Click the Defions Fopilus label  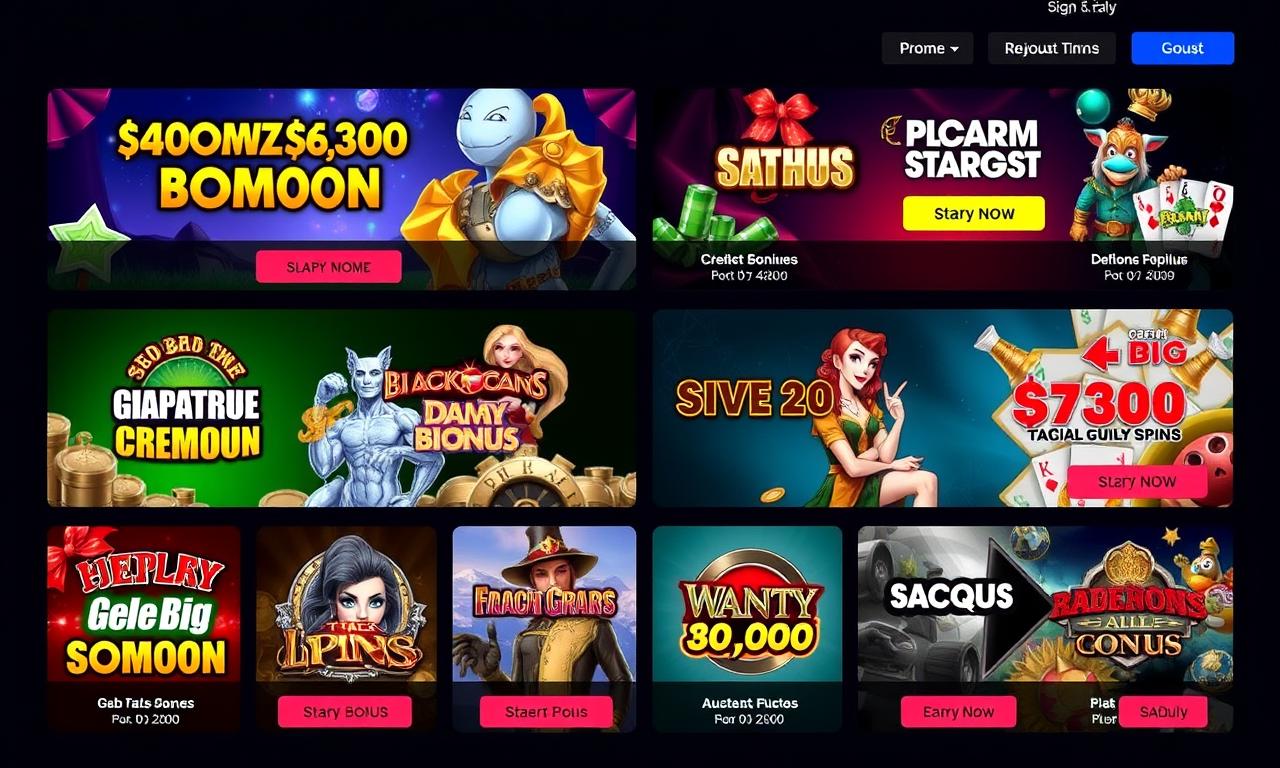[x=1139, y=259]
